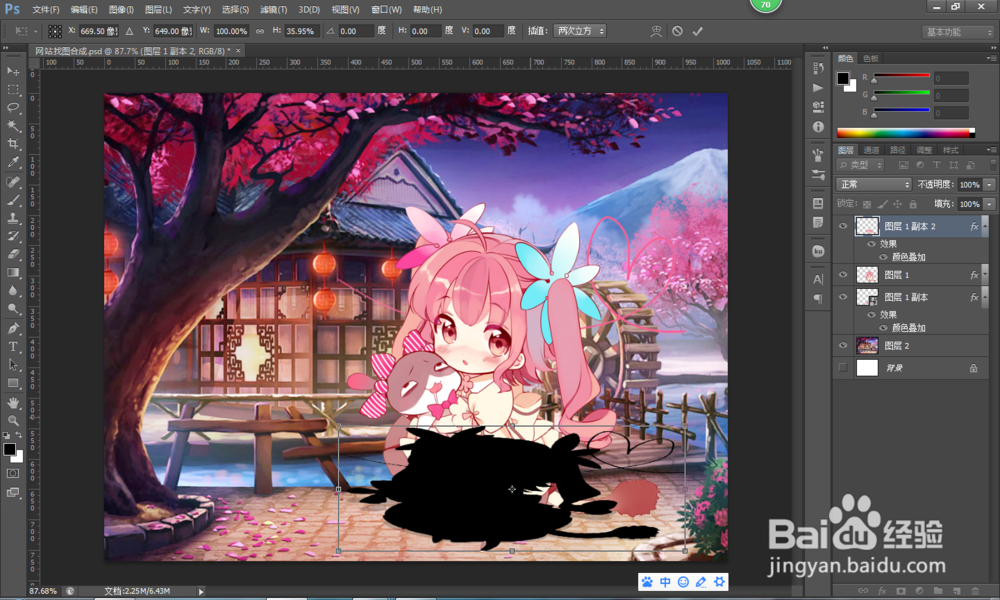The height and width of the screenshot is (600, 1000).
Task: Select the Dodge tool
Action: (x=13, y=309)
